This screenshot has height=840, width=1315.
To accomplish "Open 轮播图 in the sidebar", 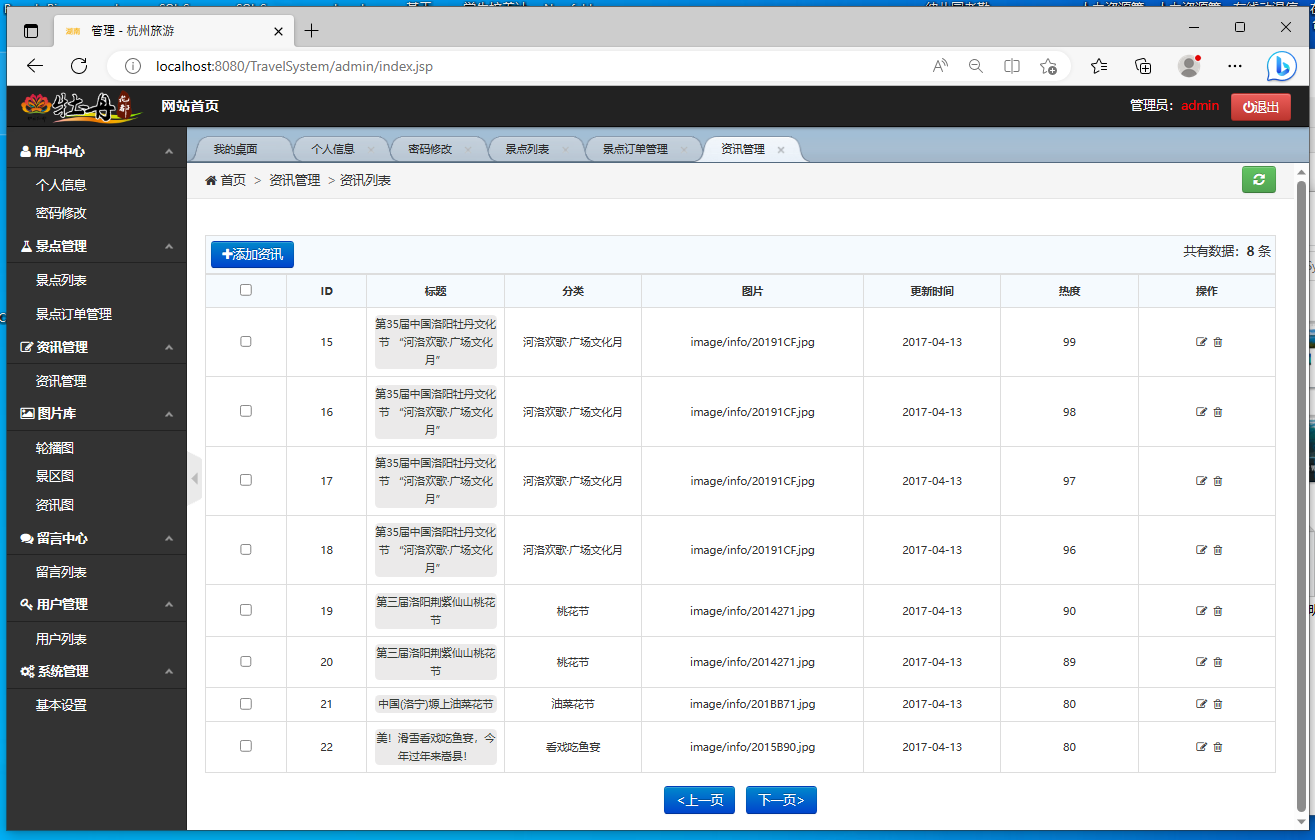I will (x=55, y=448).
